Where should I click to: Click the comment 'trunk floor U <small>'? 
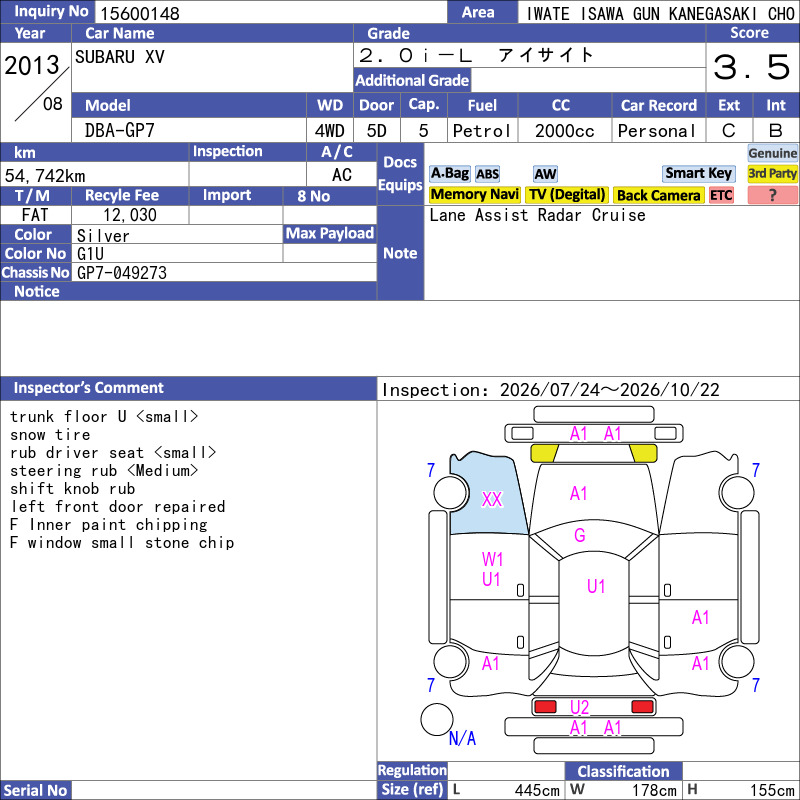[104, 417]
